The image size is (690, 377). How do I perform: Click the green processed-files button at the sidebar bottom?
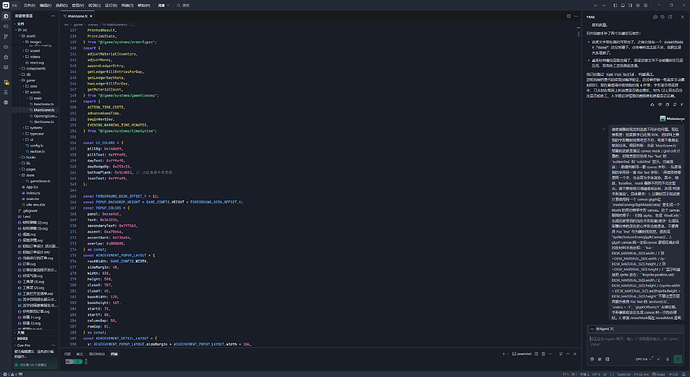point(35,365)
